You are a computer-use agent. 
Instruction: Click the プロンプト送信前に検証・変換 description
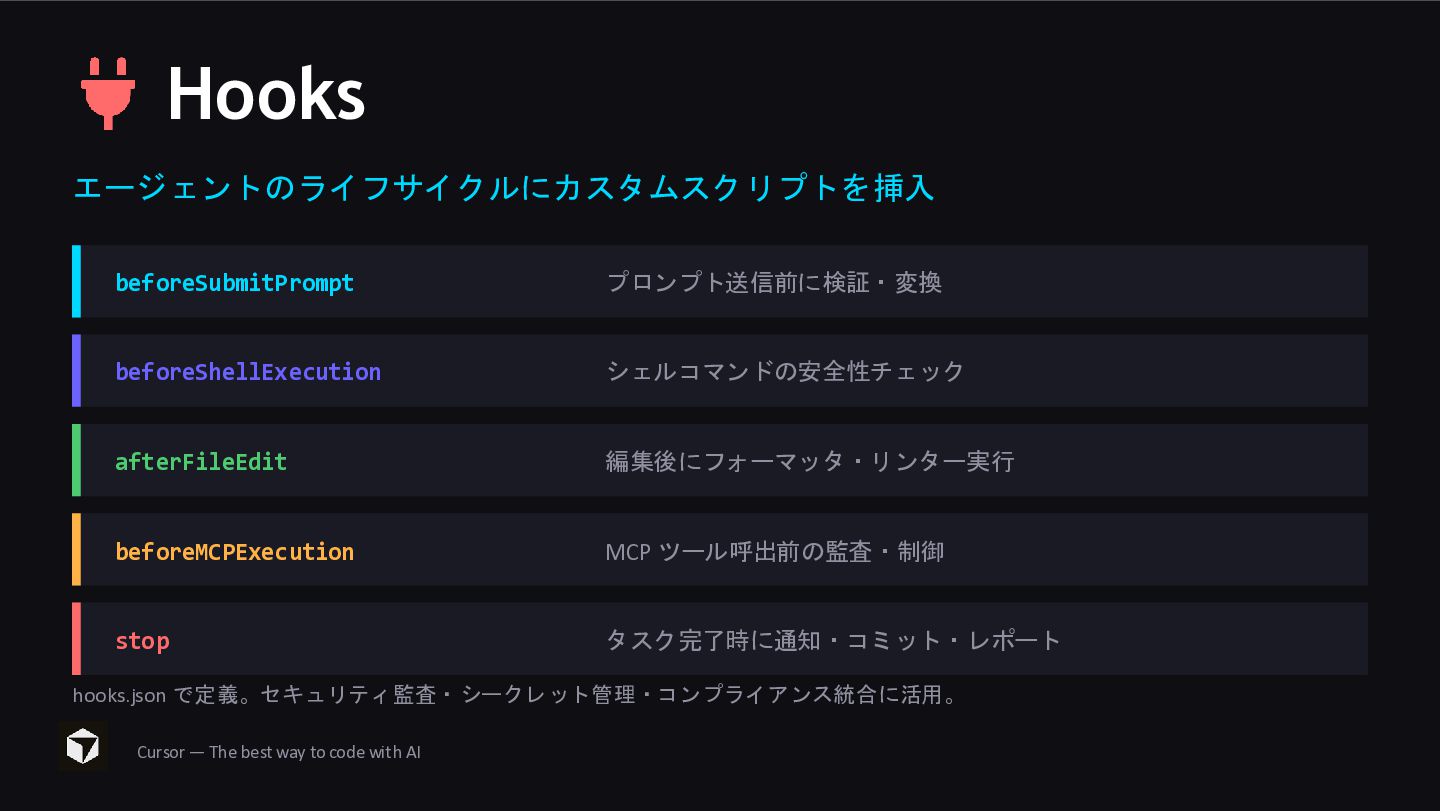[774, 283]
